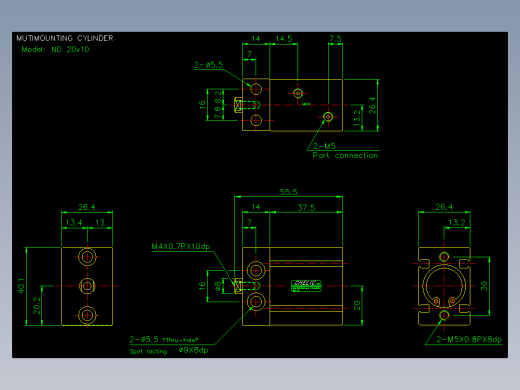Click the "2-ø5.5" callout in top view
This screenshot has width=520, height=390.
(x=208, y=65)
